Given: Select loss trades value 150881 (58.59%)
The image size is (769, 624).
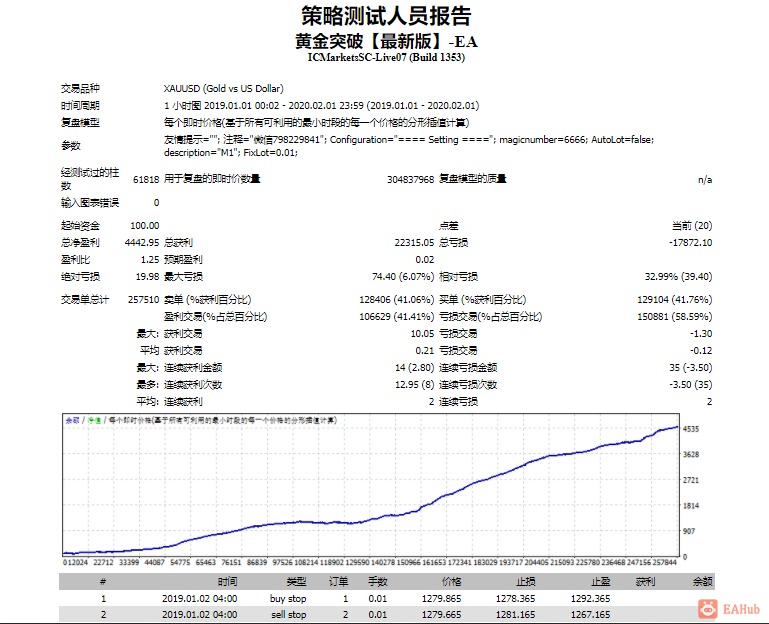Looking at the screenshot, I should (675, 317).
